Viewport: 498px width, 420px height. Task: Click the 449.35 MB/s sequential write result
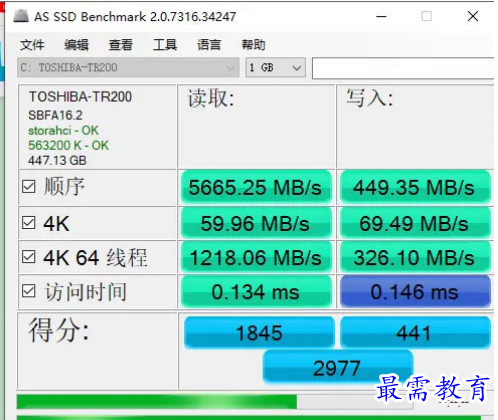click(415, 187)
